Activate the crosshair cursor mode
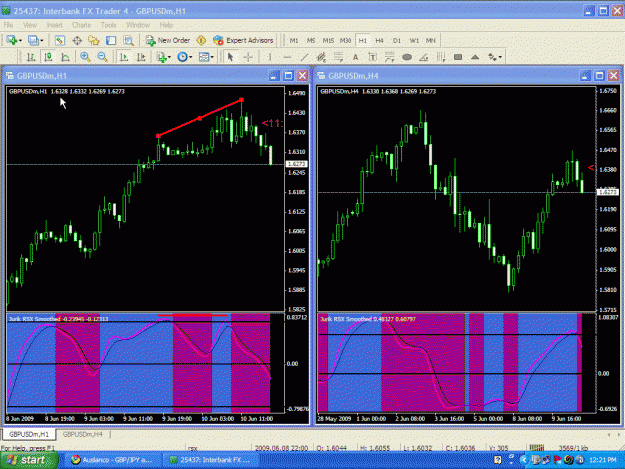Image resolution: width=625 pixels, height=469 pixels. [x=248, y=57]
